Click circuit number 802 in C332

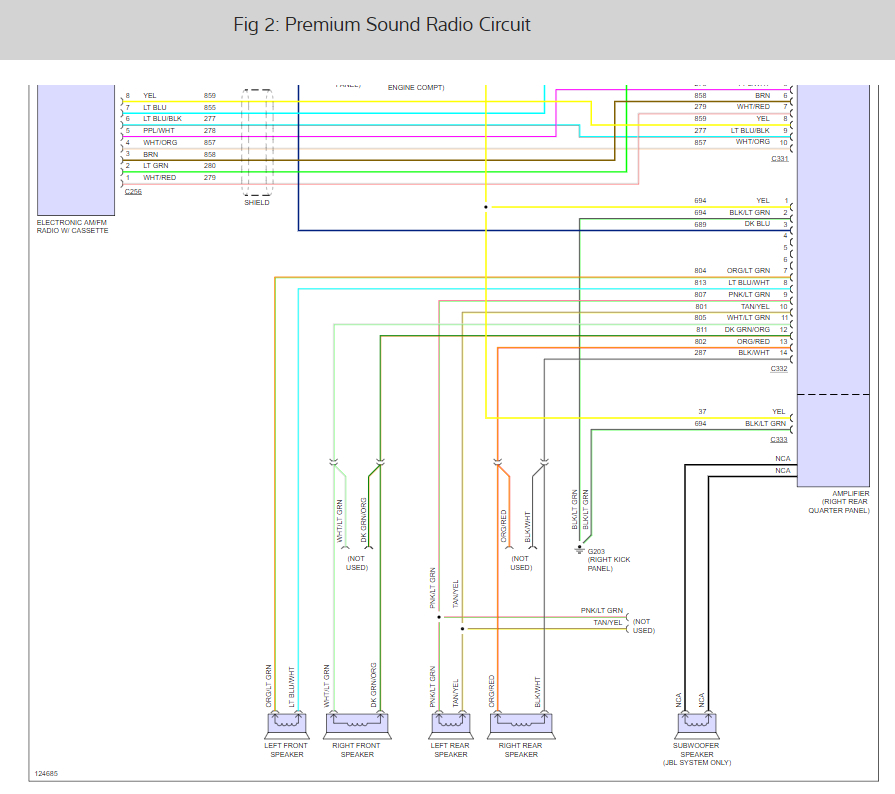[x=700, y=341]
